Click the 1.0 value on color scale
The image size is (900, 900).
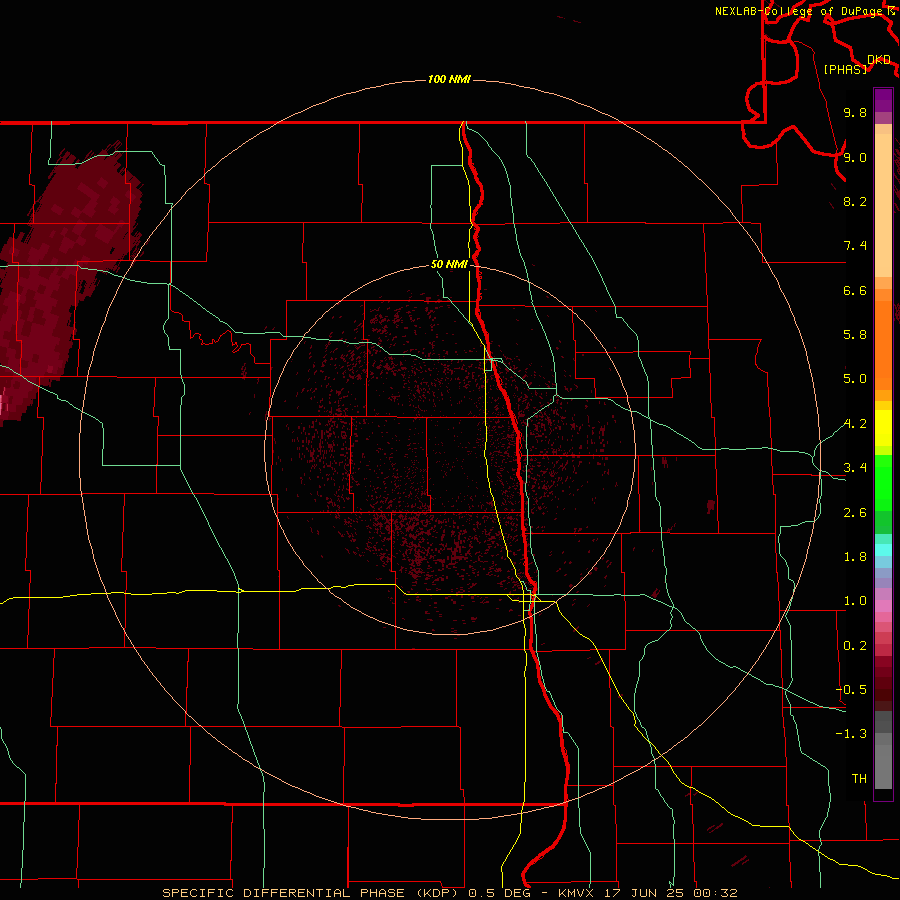click(x=855, y=601)
